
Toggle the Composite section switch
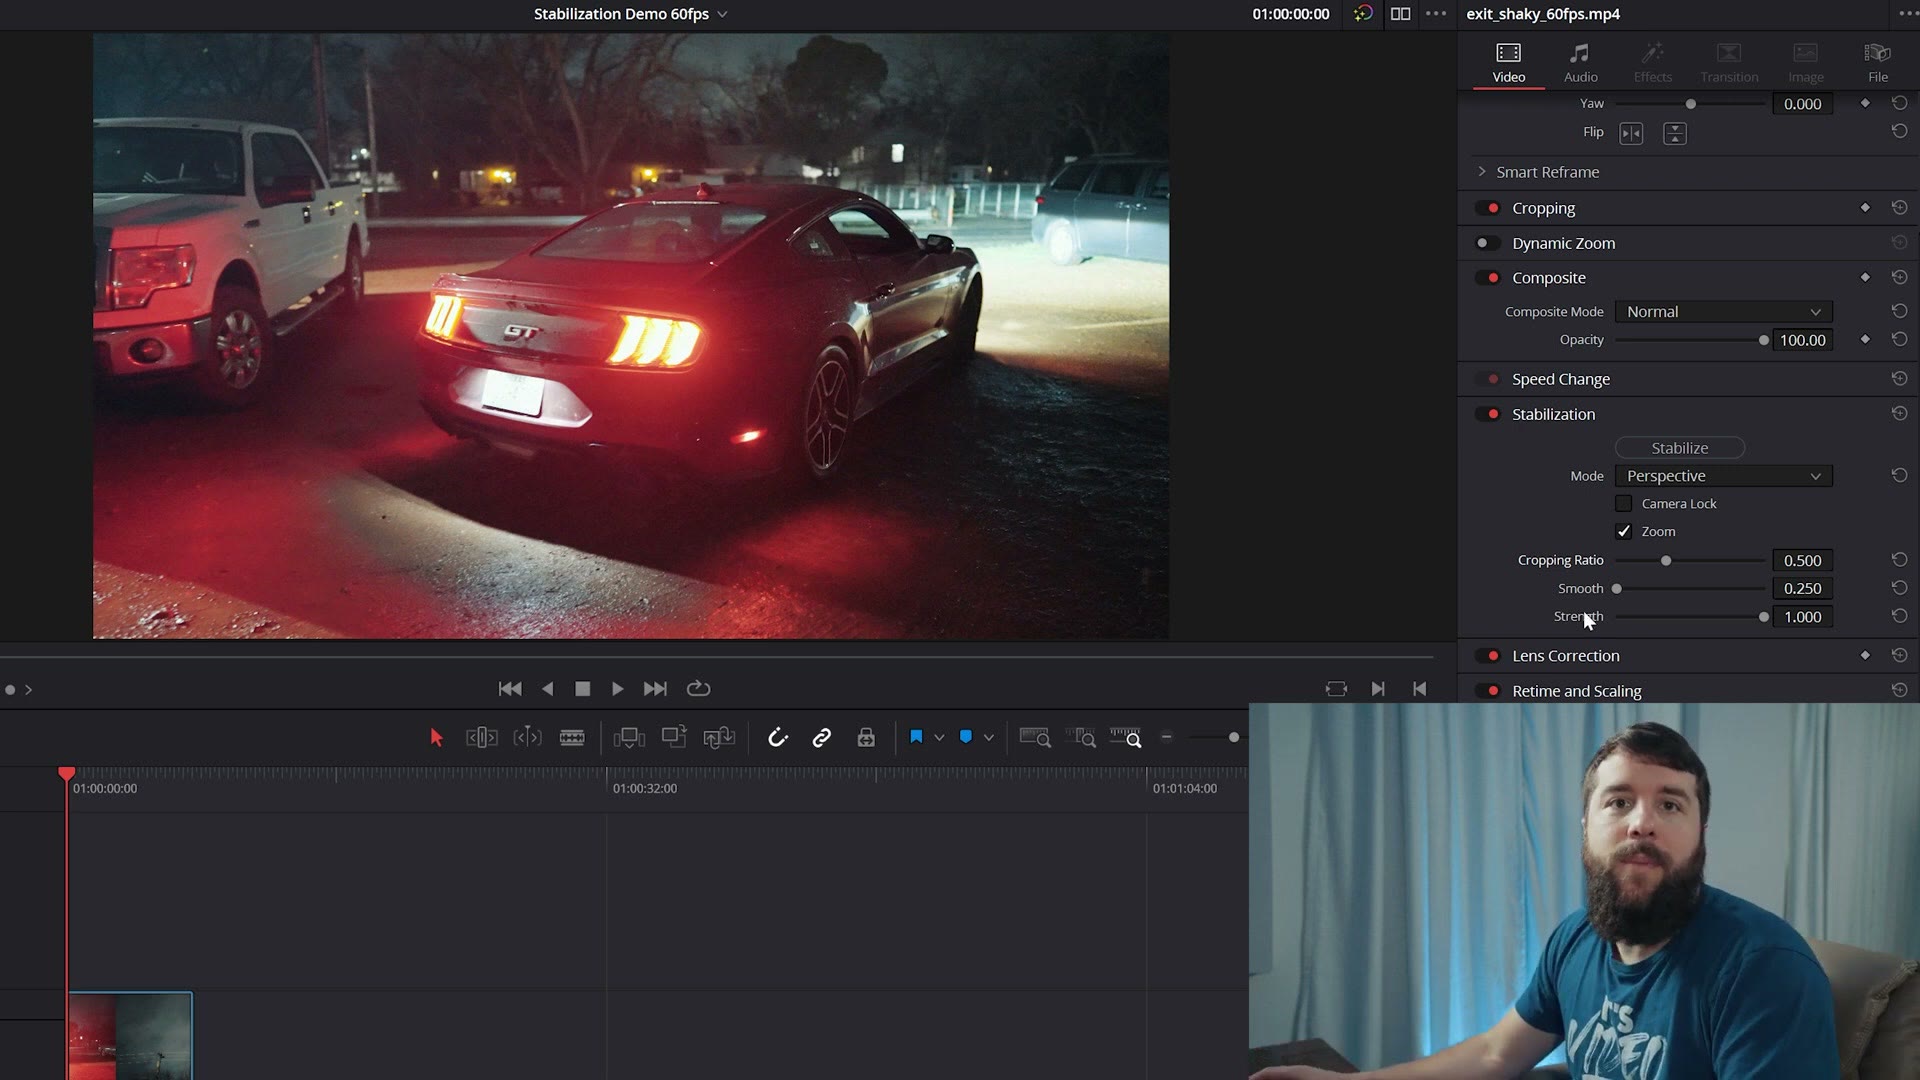point(1488,278)
